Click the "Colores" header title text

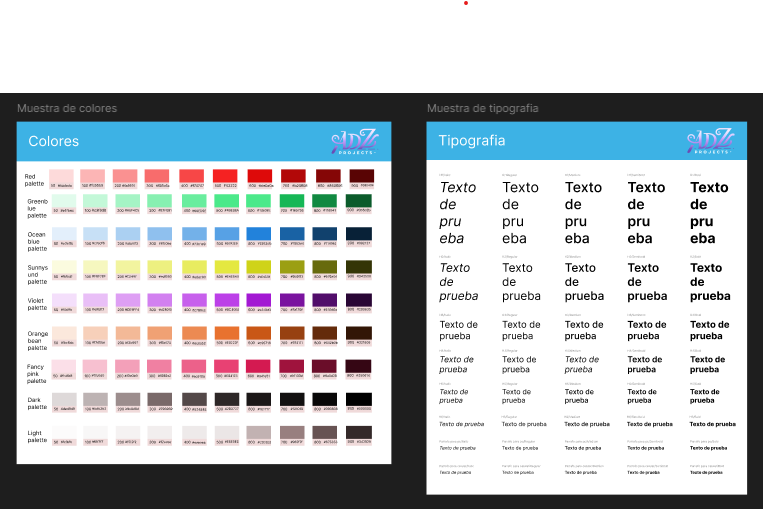(x=54, y=141)
